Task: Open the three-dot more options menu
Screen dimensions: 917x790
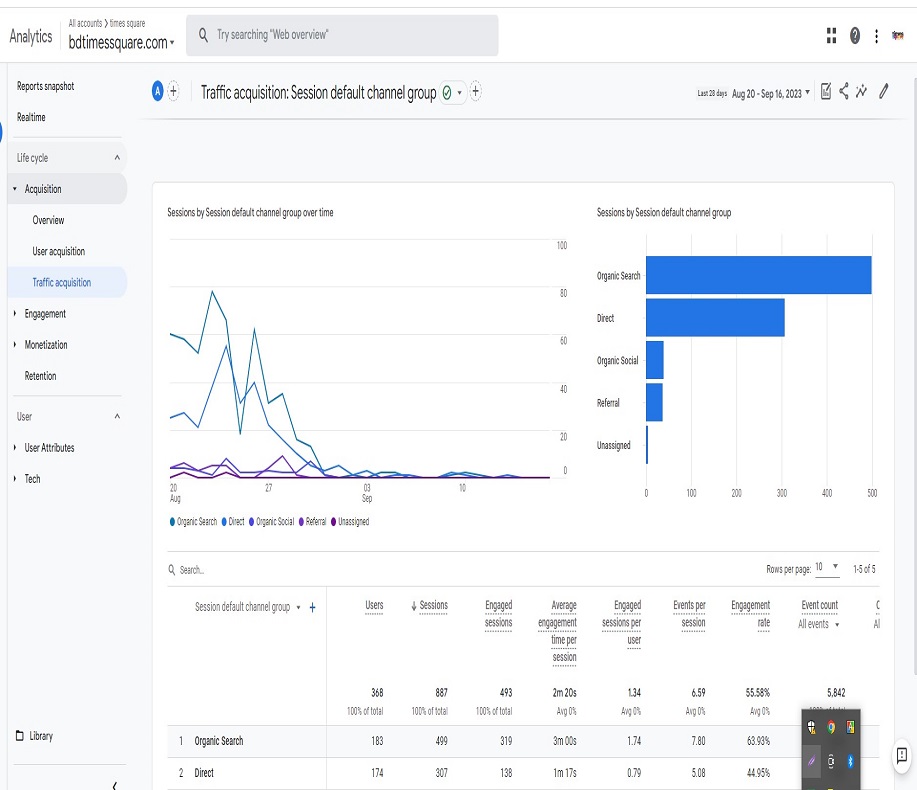Action: click(x=876, y=36)
